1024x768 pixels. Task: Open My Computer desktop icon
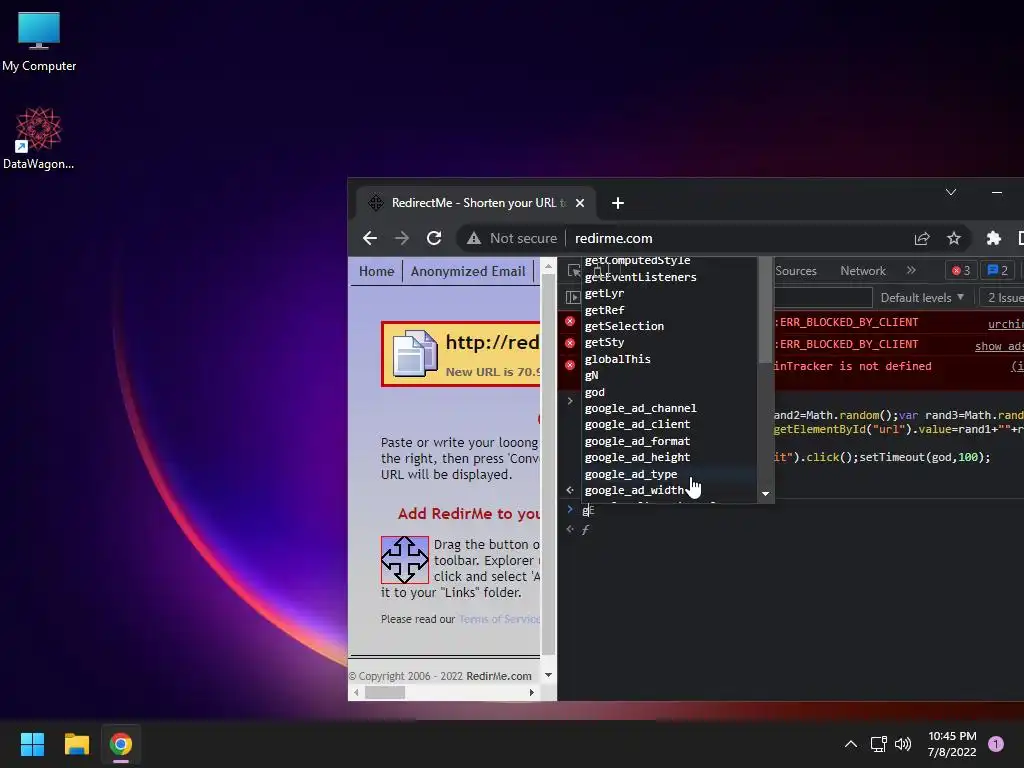(x=39, y=42)
